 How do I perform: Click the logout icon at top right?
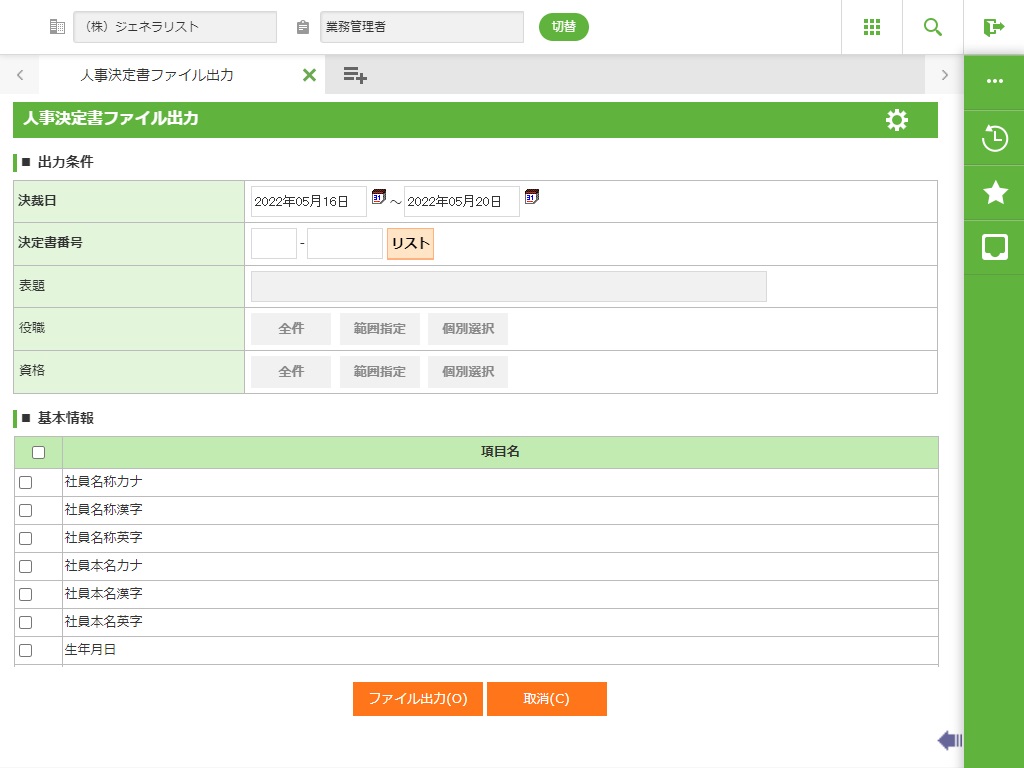click(993, 27)
